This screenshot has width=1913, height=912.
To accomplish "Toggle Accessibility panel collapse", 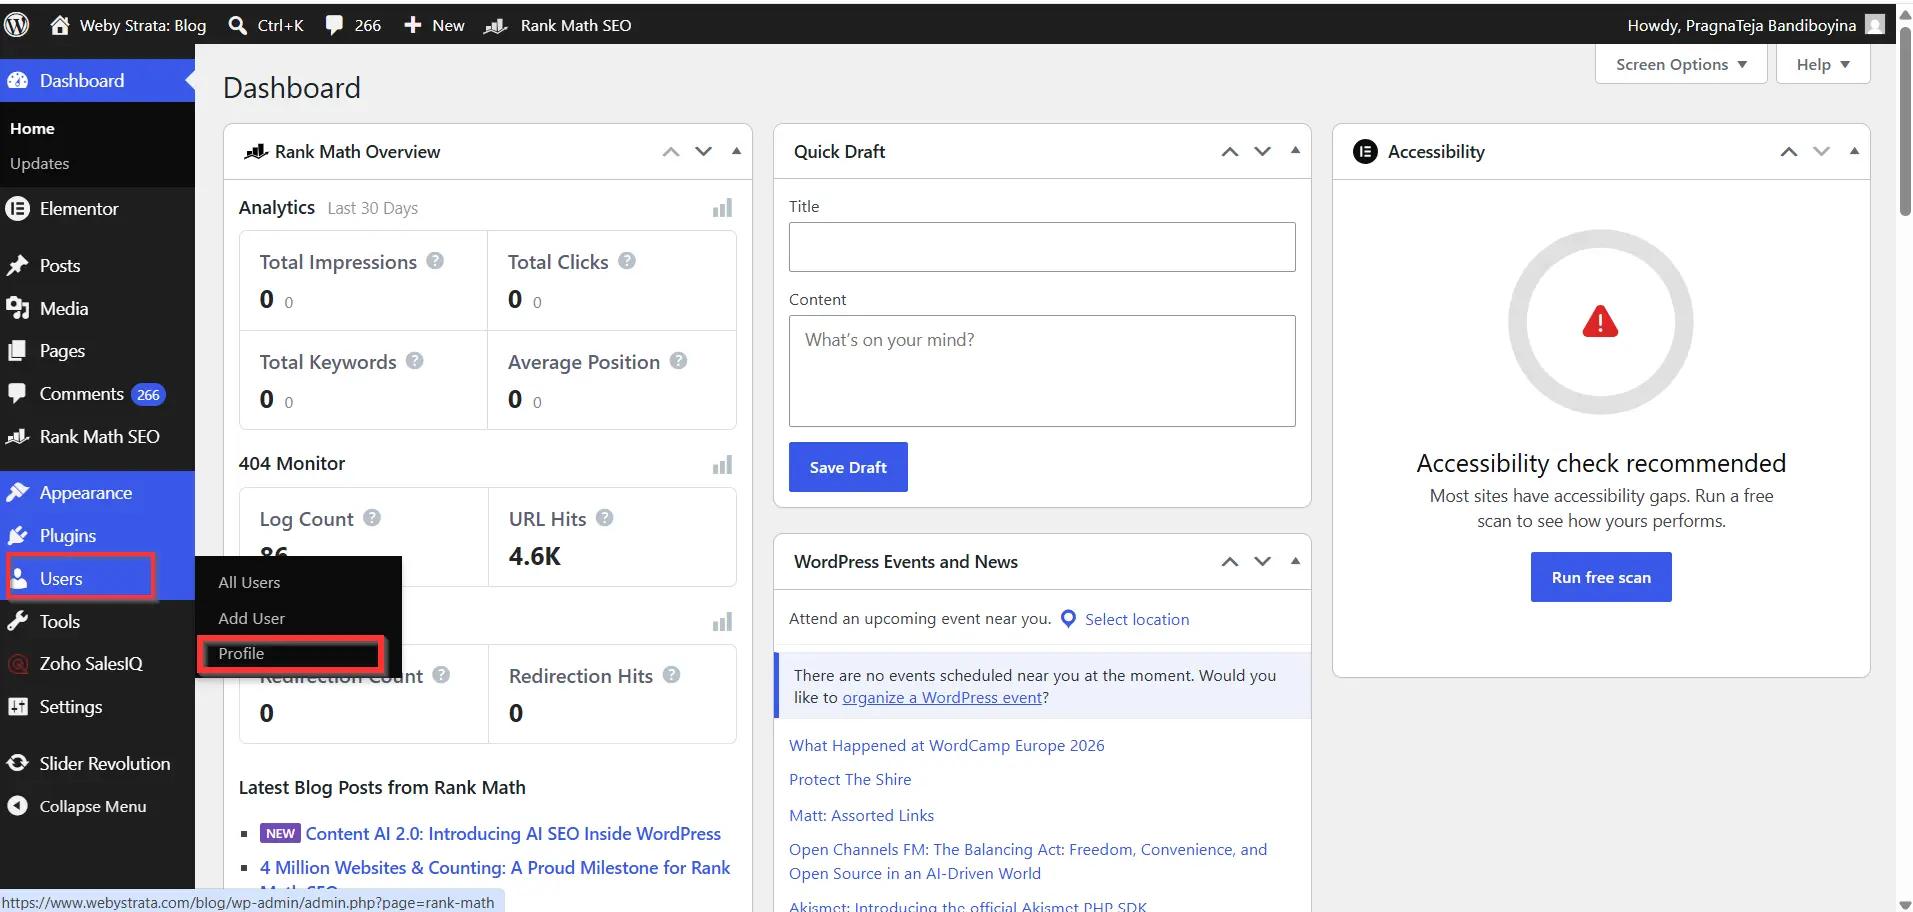I will [1855, 152].
